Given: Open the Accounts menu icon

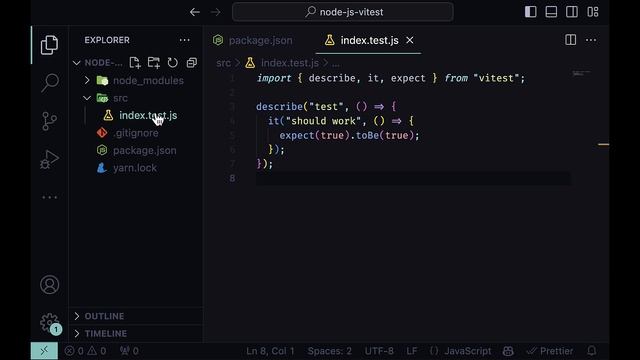Looking at the screenshot, I should pyautogui.click(x=49, y=284).
